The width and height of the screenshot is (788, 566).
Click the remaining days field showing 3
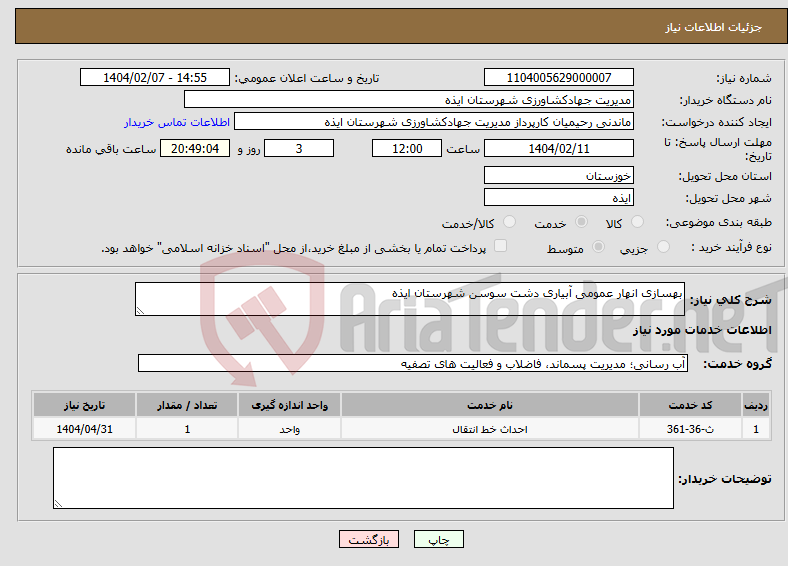(x=299, y=148)
